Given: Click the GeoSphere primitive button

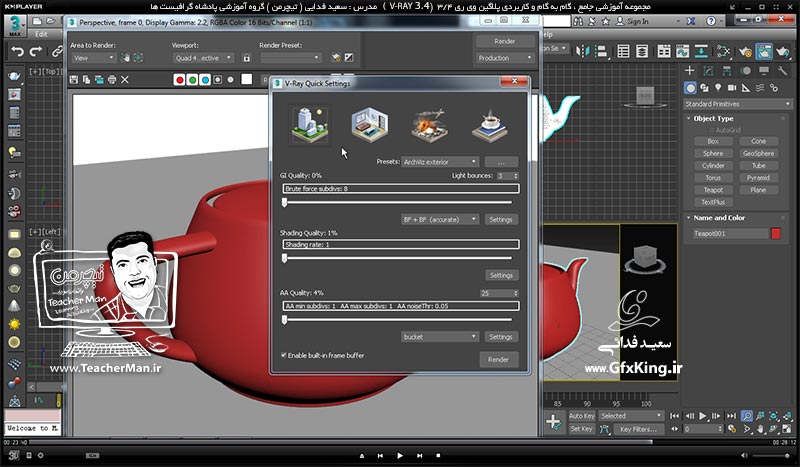Looking at the screenshot, I should (758, 153).
